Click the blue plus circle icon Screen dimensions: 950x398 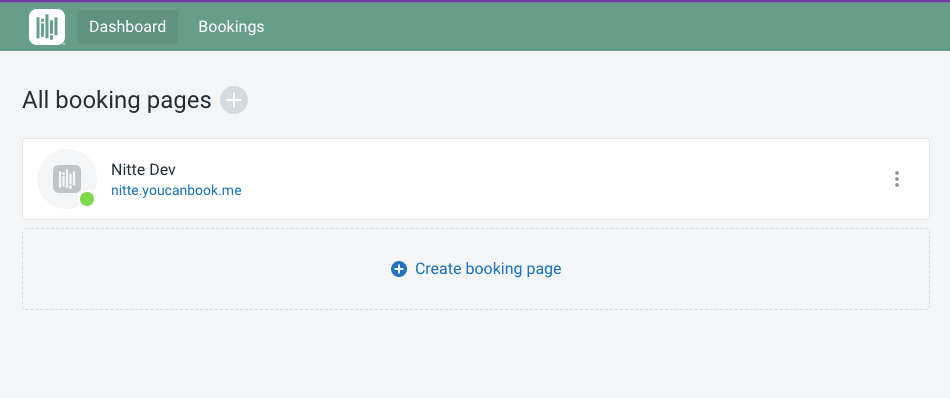point(399,269)
